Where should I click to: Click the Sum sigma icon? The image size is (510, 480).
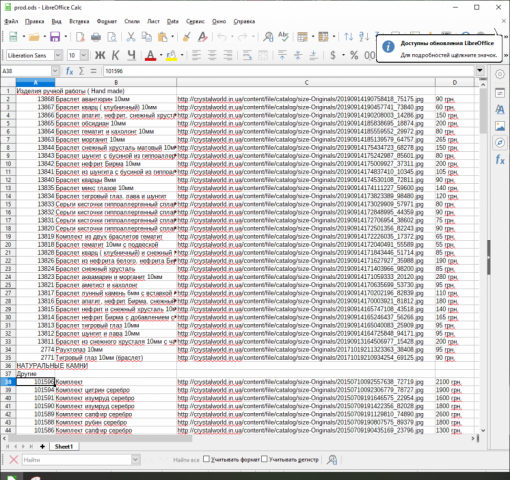81,71
